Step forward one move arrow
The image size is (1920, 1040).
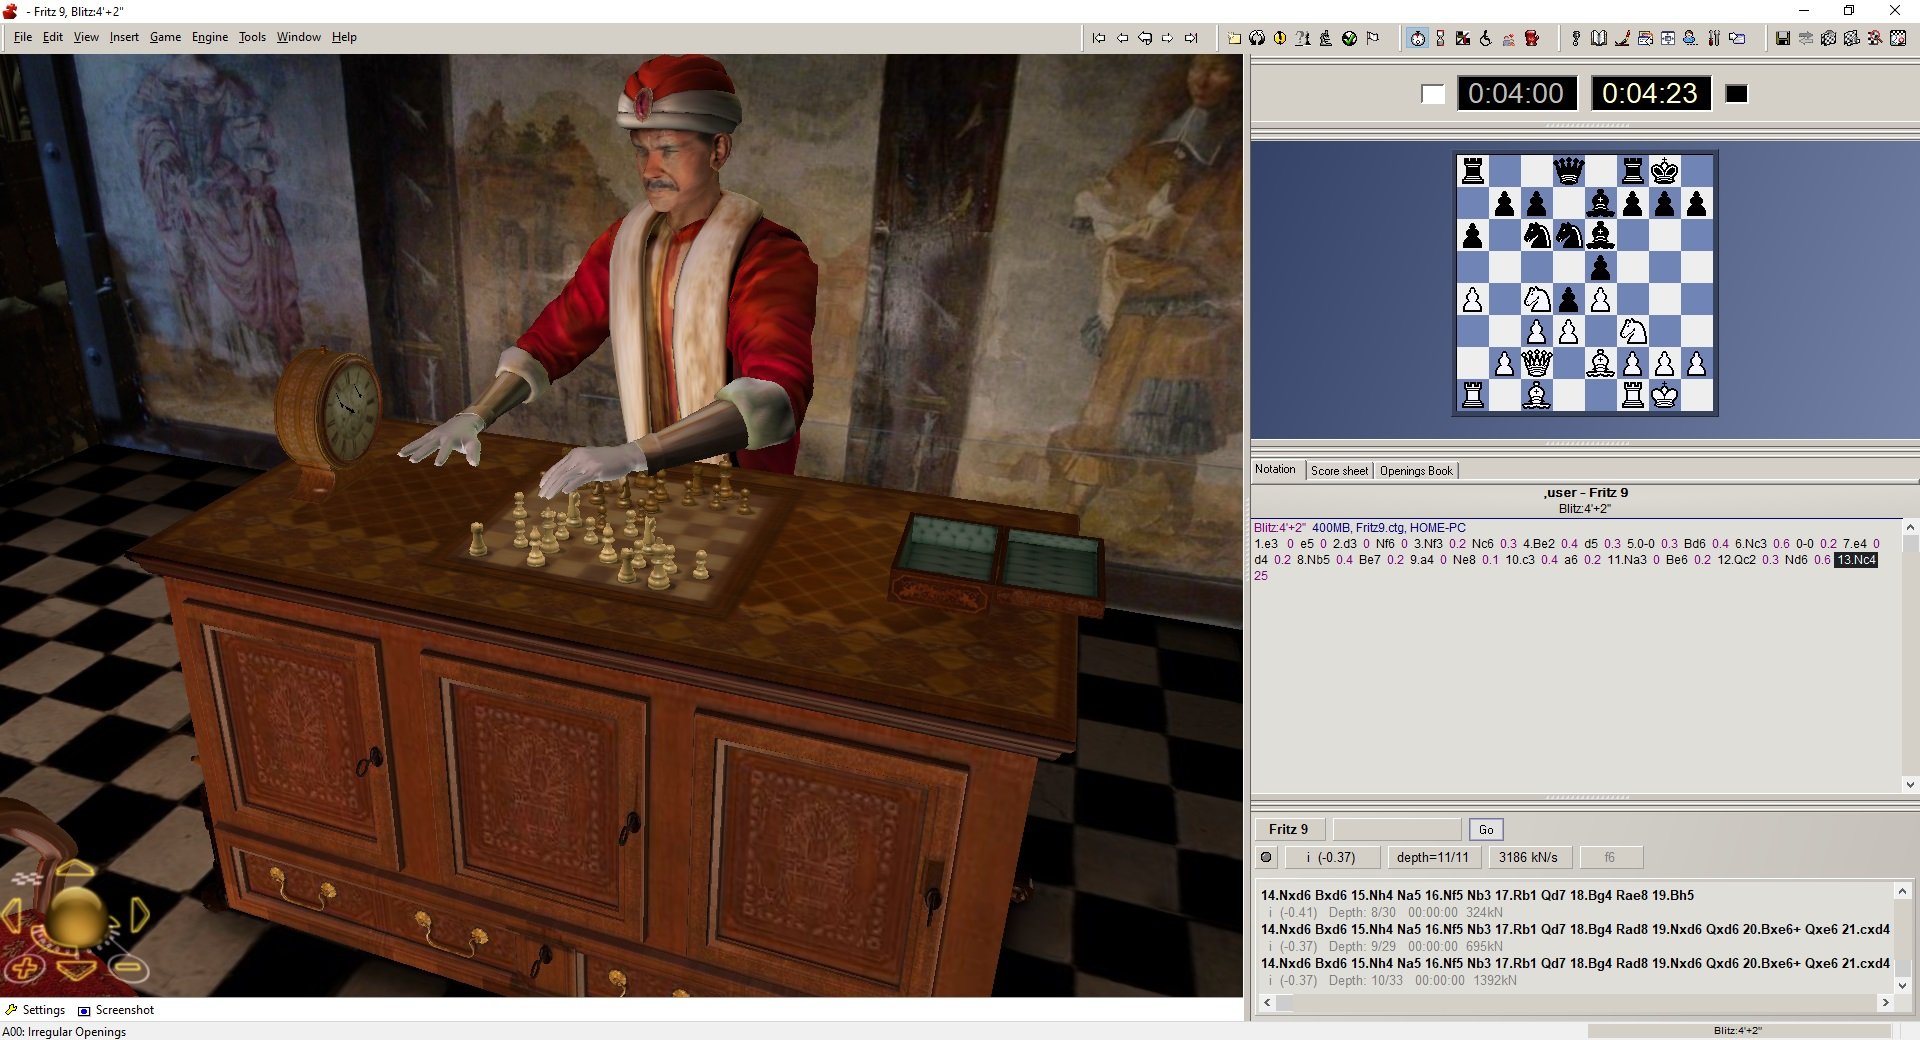[1167, 38]
